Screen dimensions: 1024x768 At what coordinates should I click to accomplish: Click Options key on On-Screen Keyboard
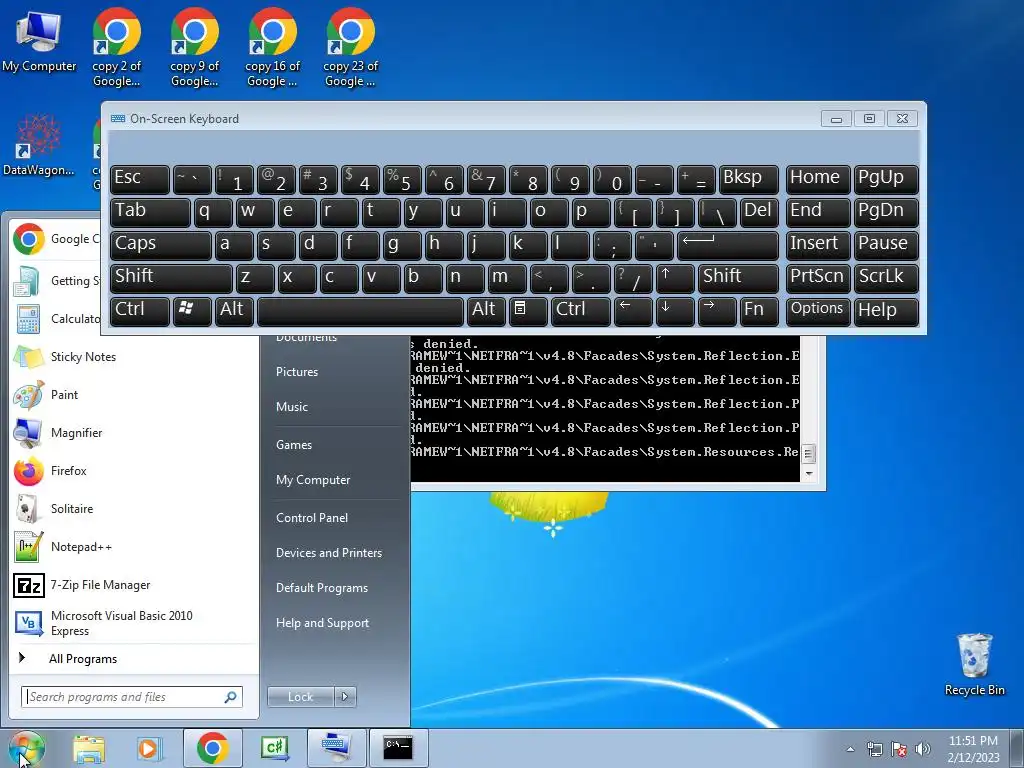click(x=818, y=311)
